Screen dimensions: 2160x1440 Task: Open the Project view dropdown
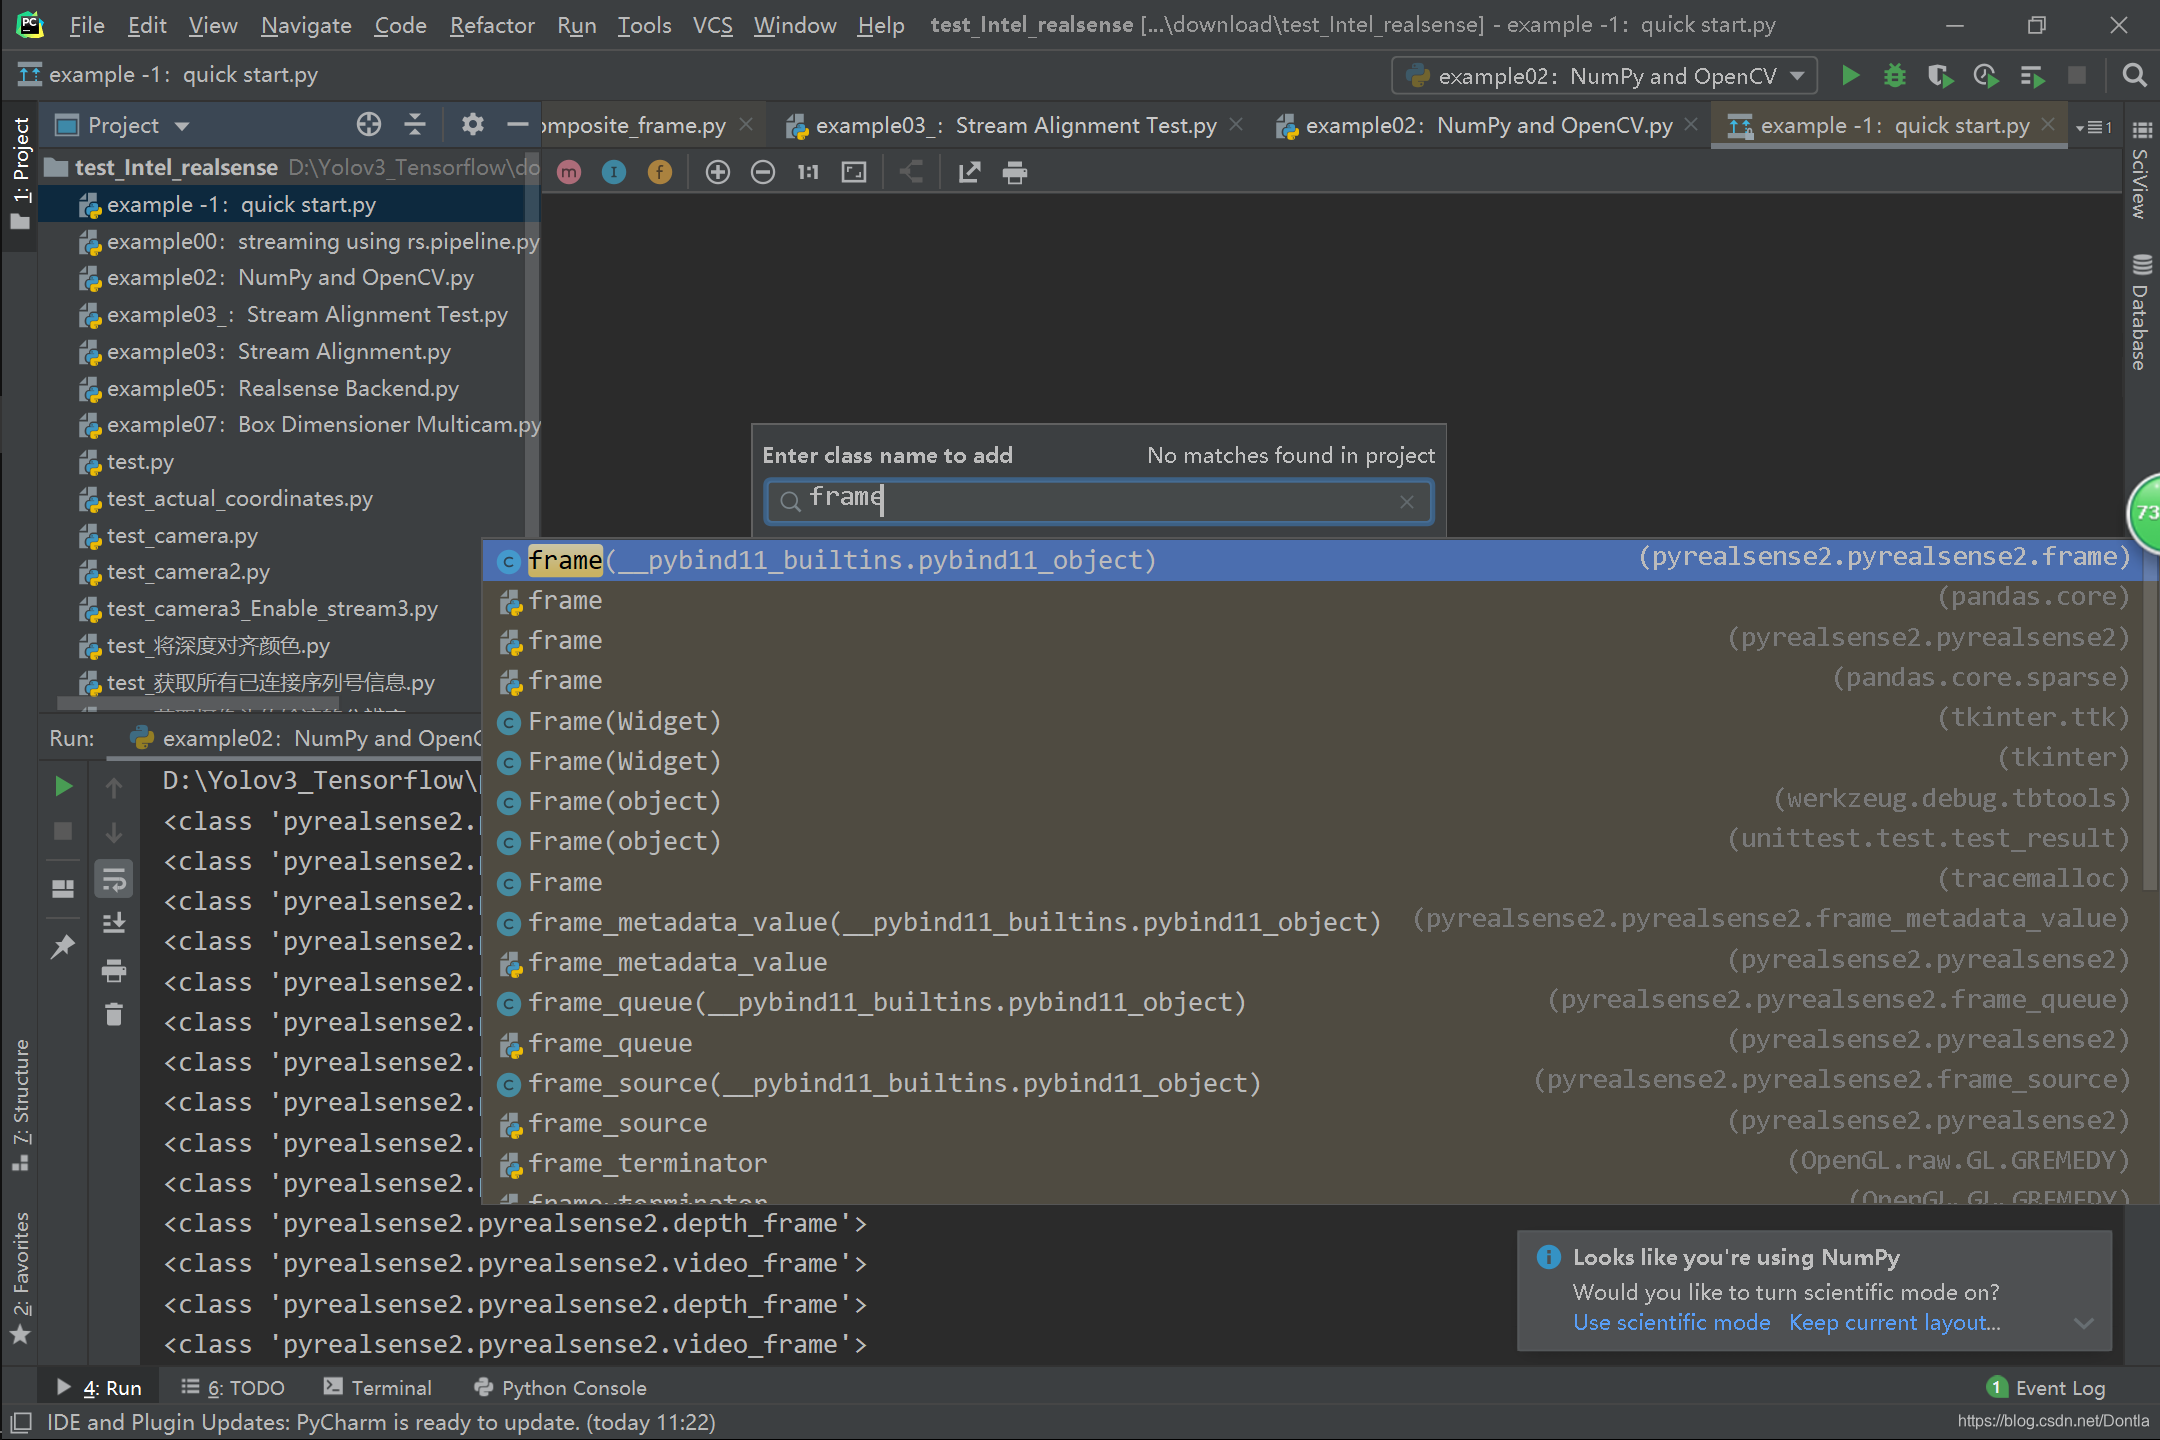coord(182,124)
